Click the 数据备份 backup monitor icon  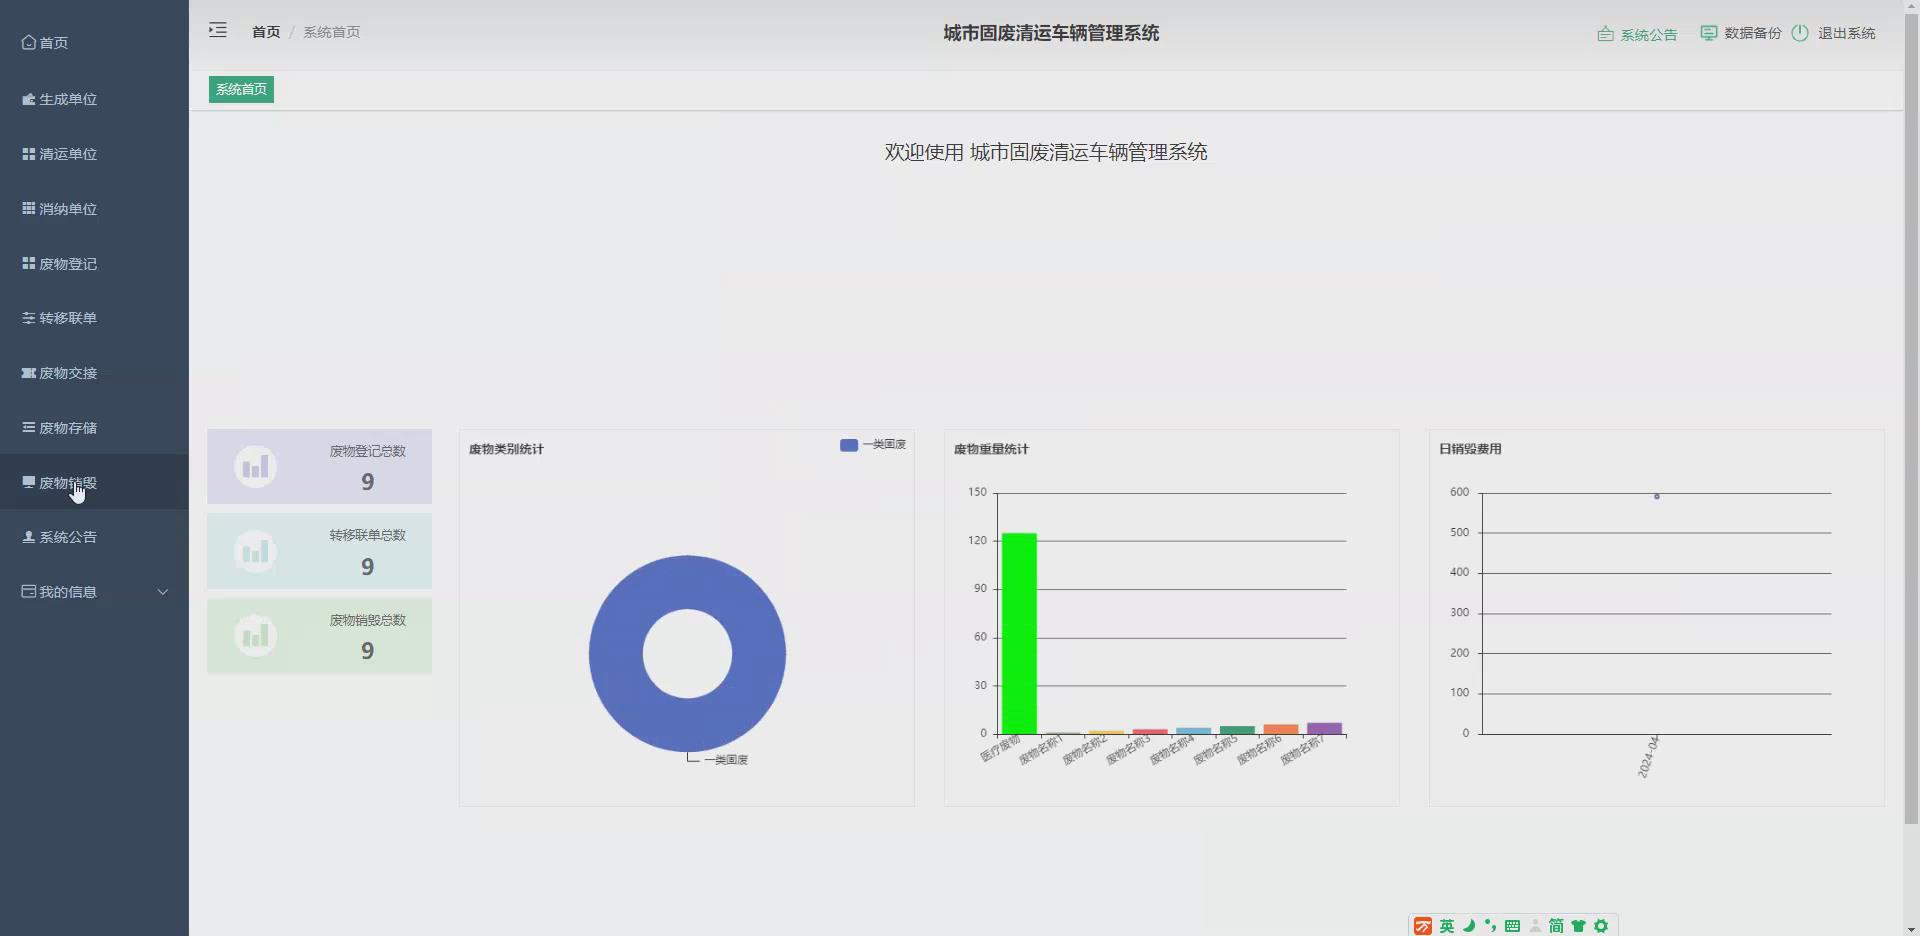(x=1709, y=32)
